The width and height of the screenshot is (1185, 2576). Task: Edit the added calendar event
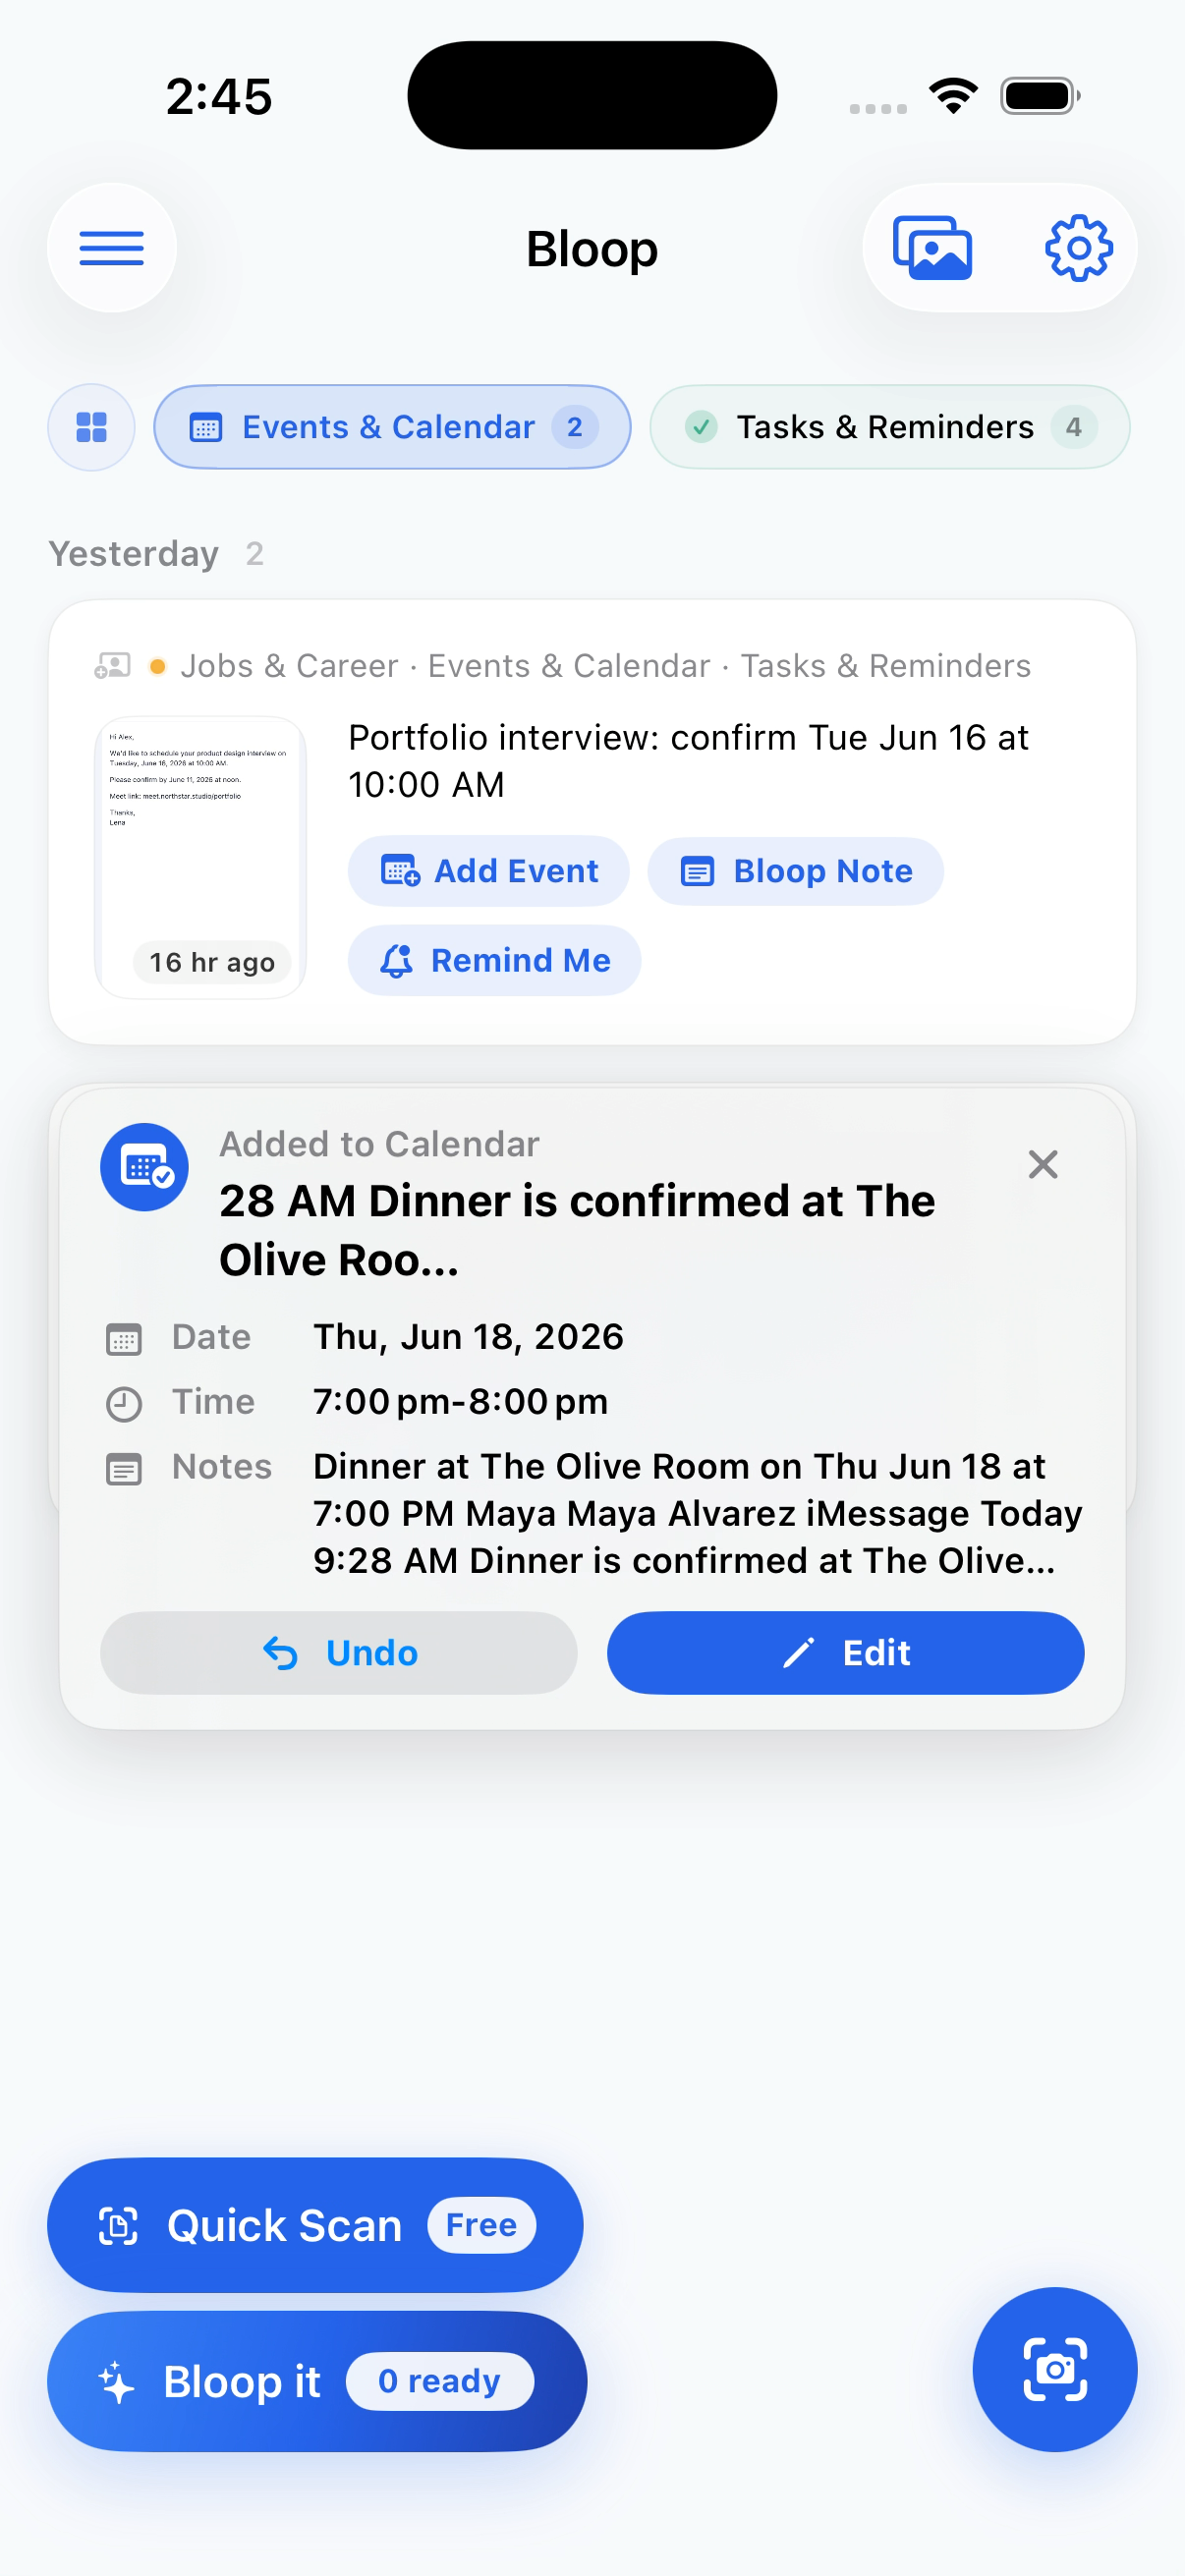(x=846, y=1653)
